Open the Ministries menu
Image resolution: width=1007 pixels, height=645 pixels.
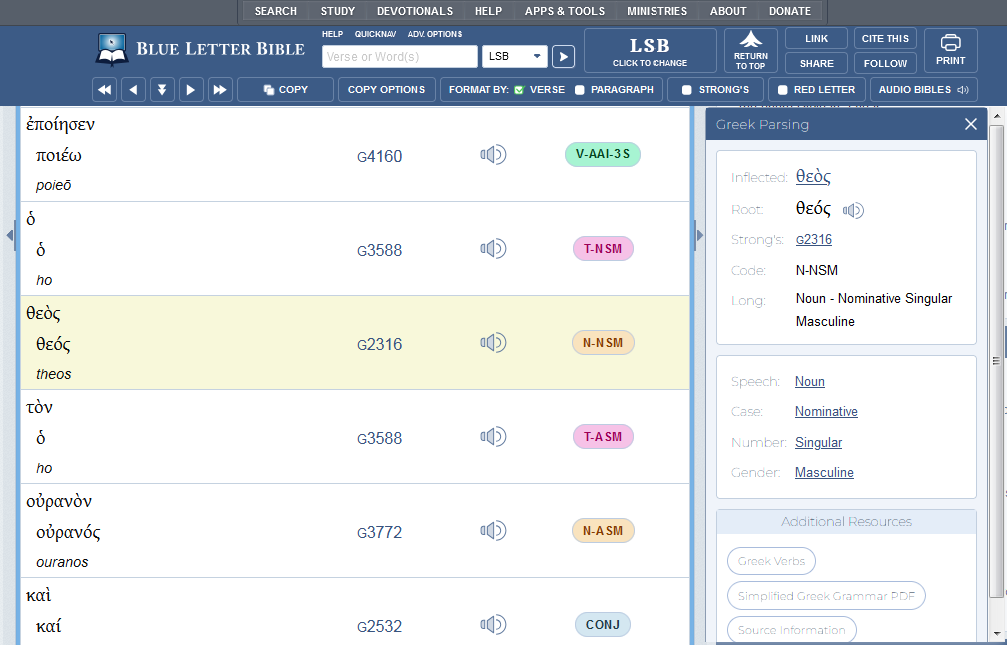click(x=657, y=12)
